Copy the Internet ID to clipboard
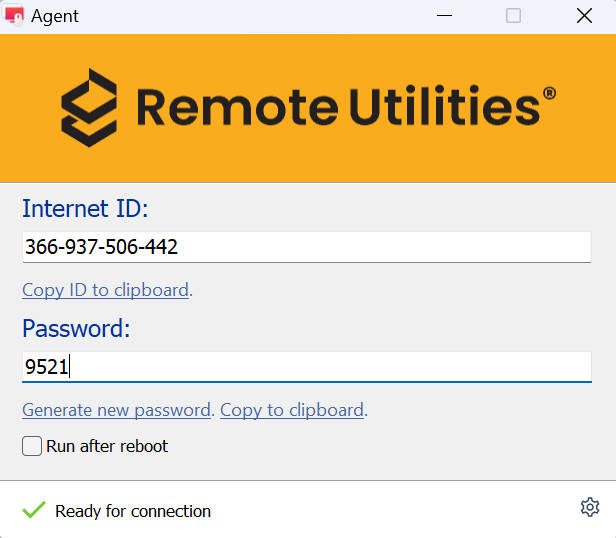616x538 pixels. point(105,290)
